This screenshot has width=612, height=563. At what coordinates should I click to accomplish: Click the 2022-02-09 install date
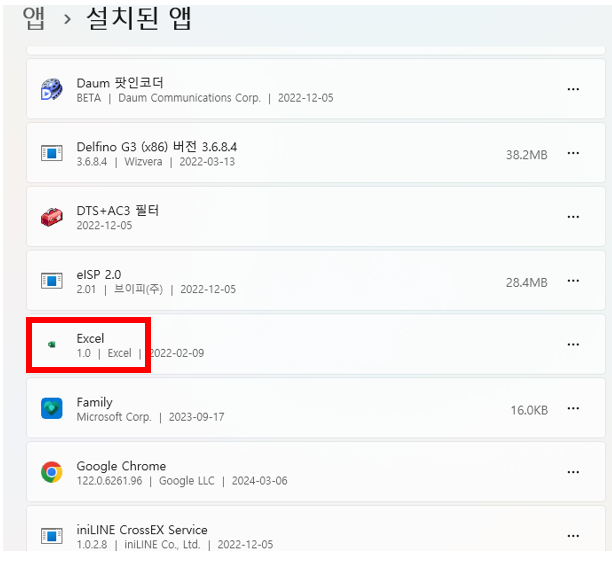coord(176,353)
